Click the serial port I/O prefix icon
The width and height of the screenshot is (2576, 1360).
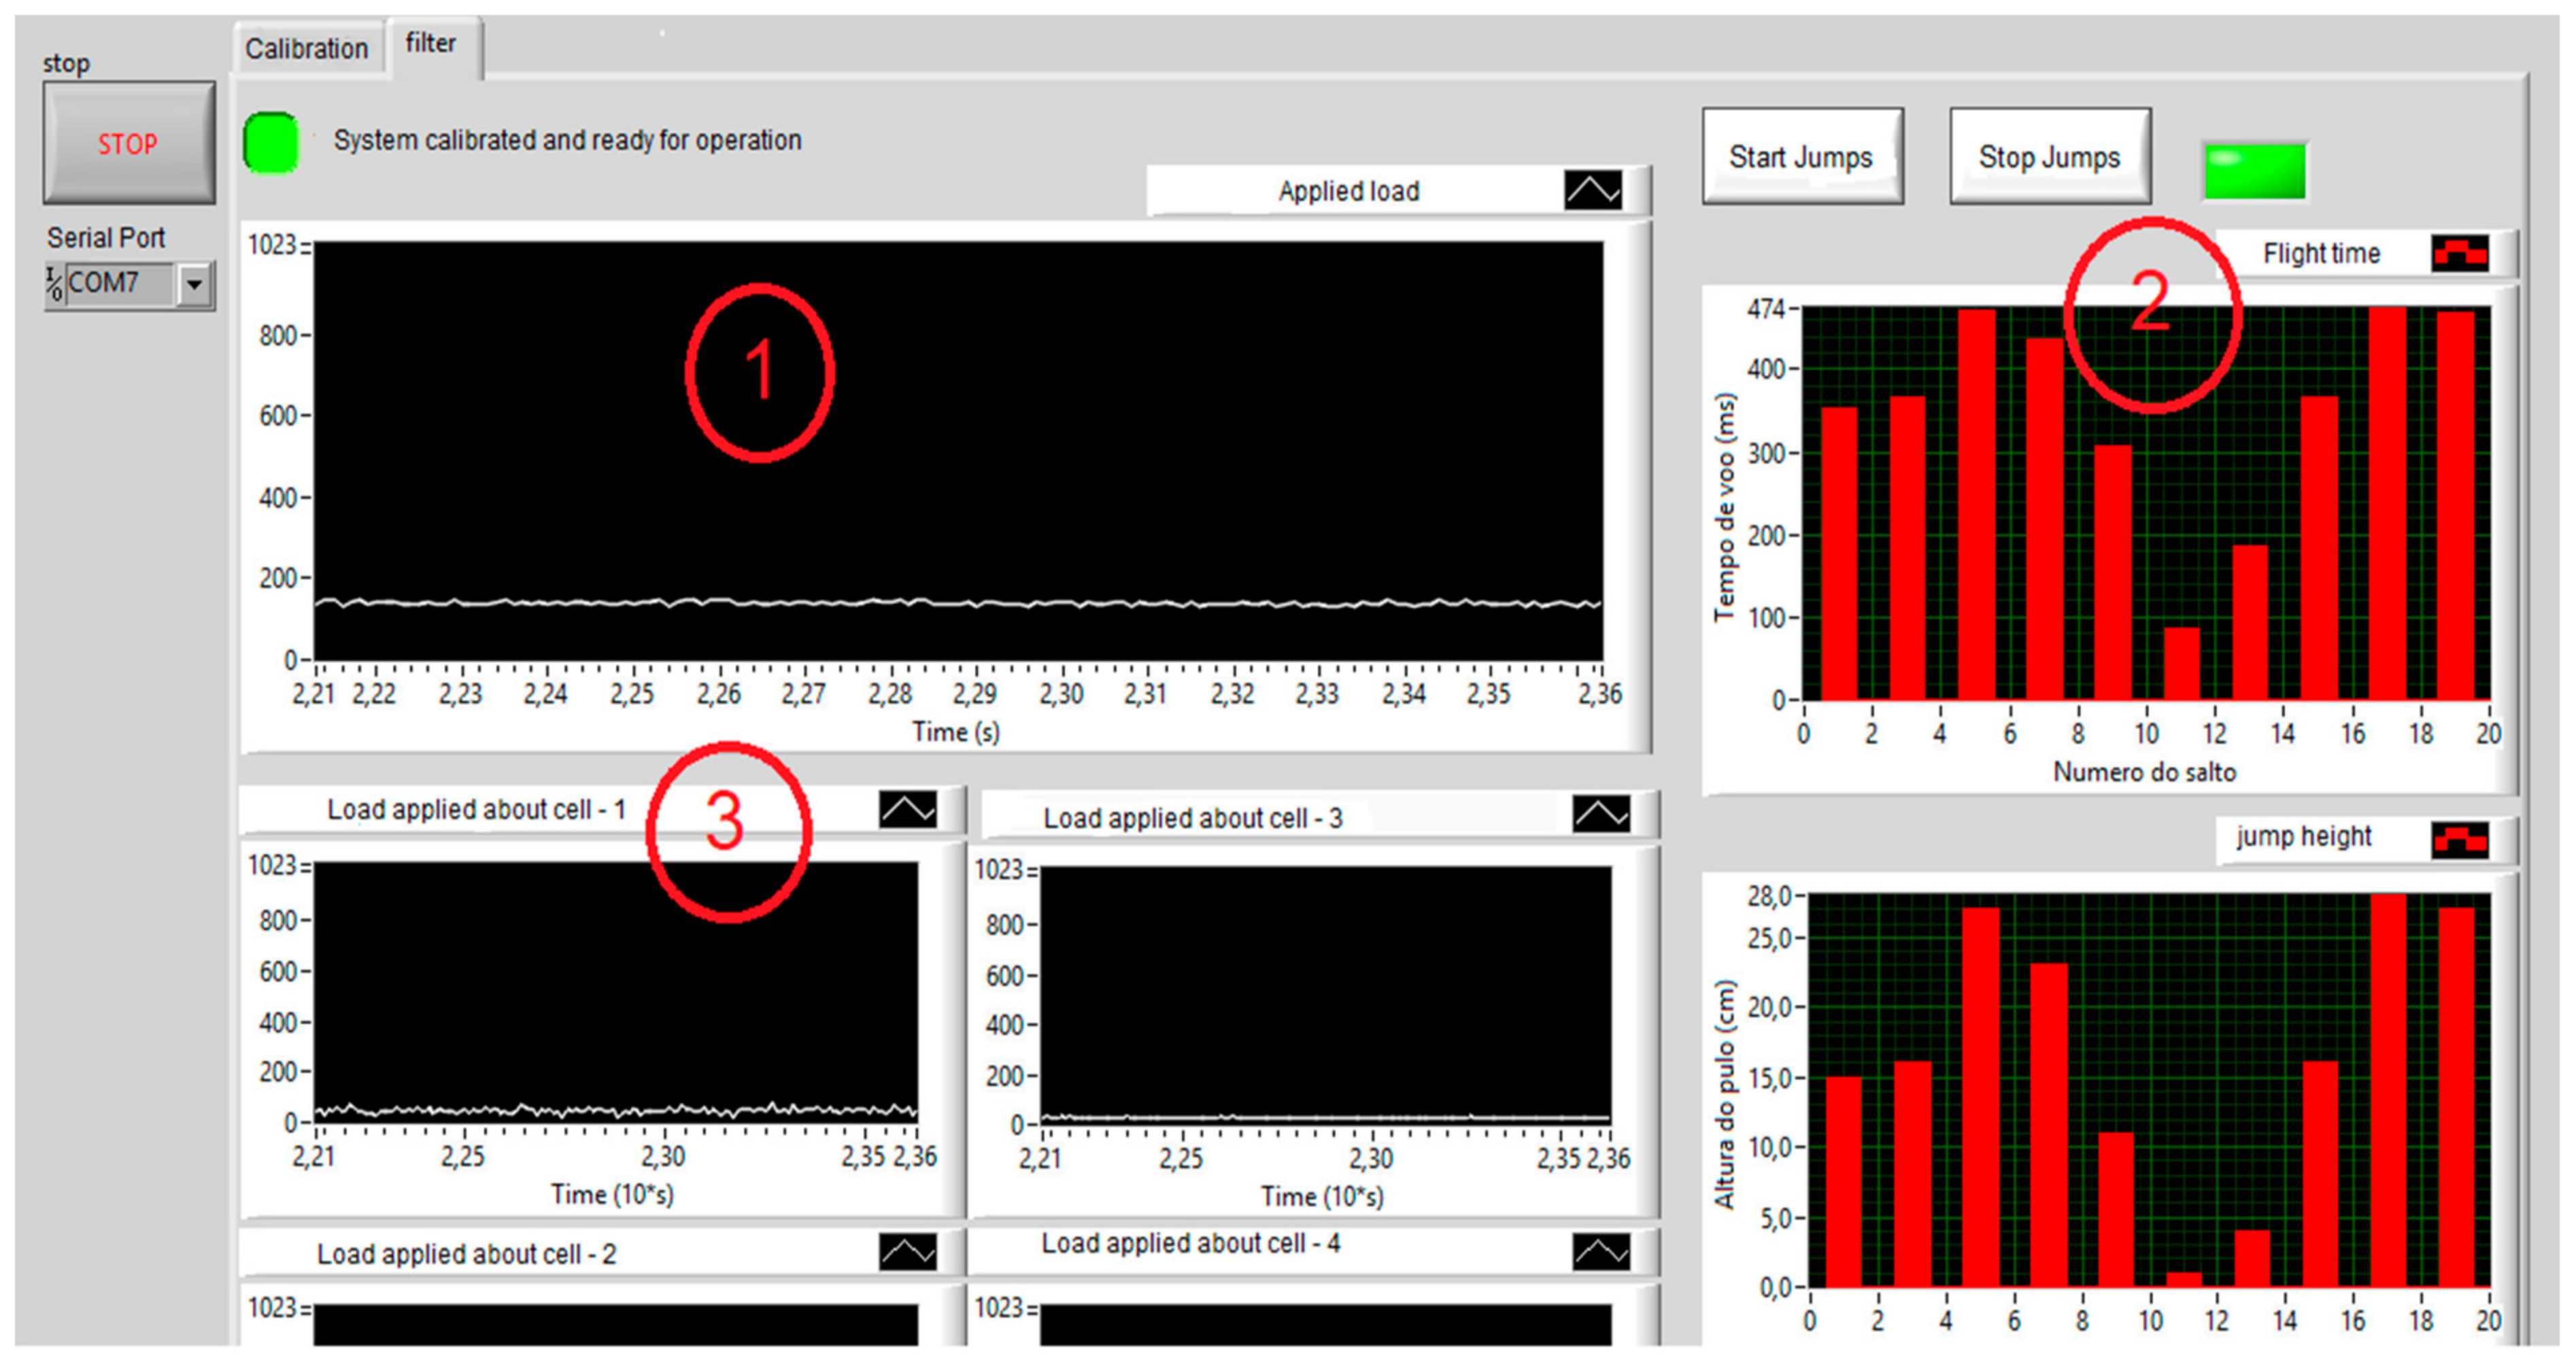(54, 284)
